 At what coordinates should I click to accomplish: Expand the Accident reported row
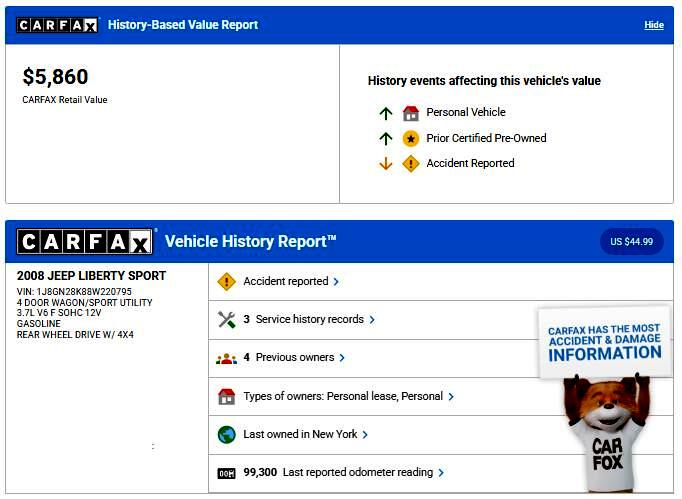[x=291, y=282]
